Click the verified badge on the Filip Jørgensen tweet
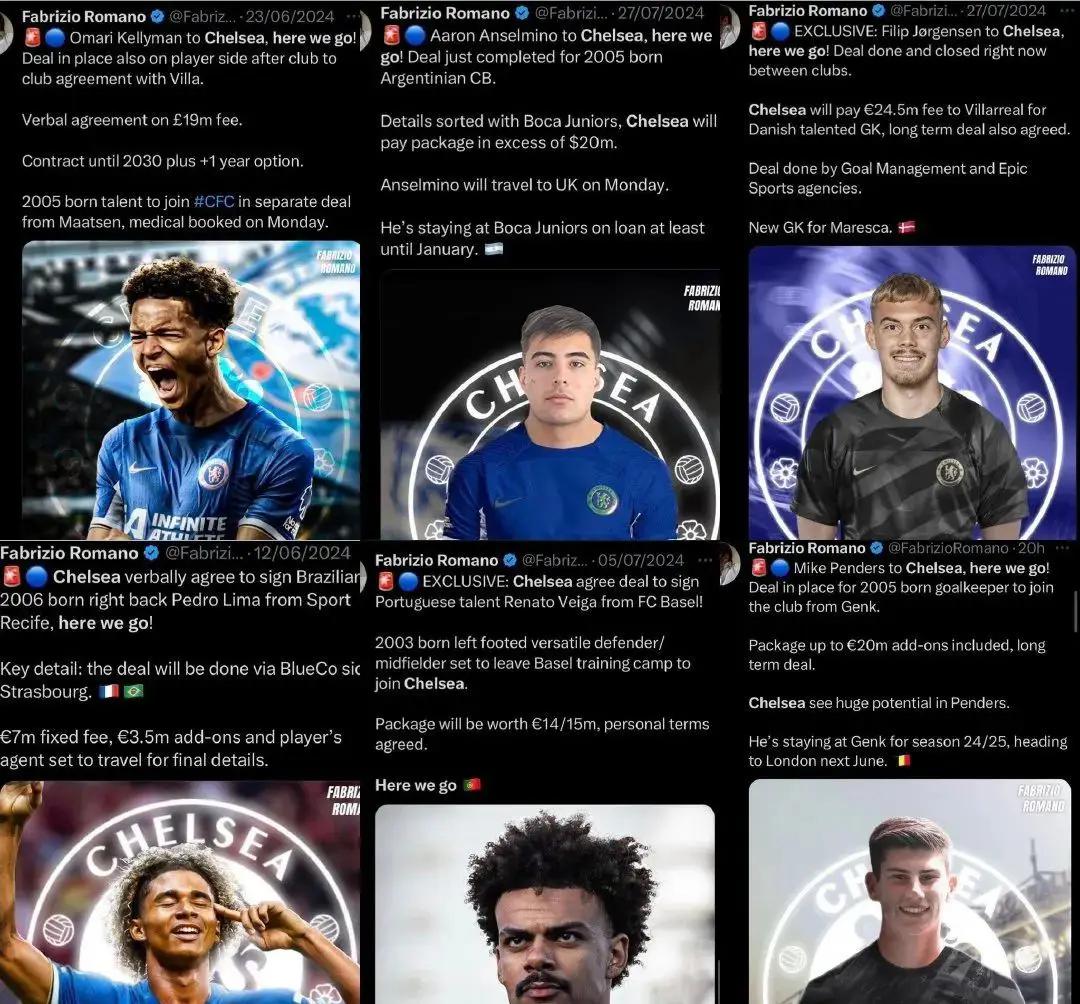 878,10
